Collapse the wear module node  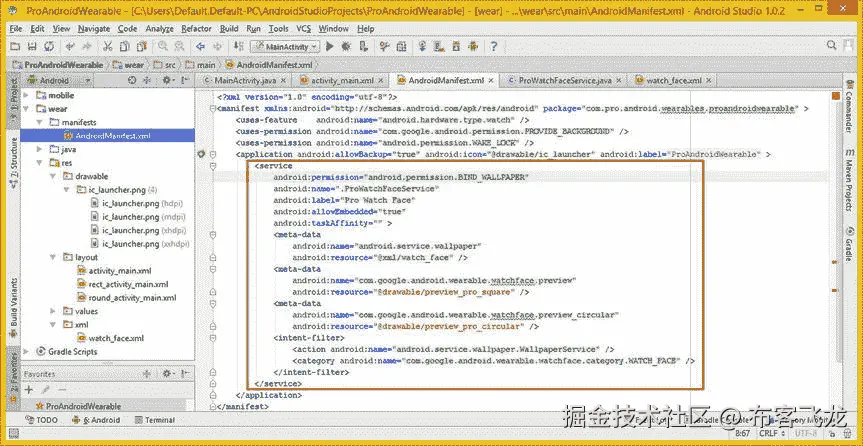26,108
